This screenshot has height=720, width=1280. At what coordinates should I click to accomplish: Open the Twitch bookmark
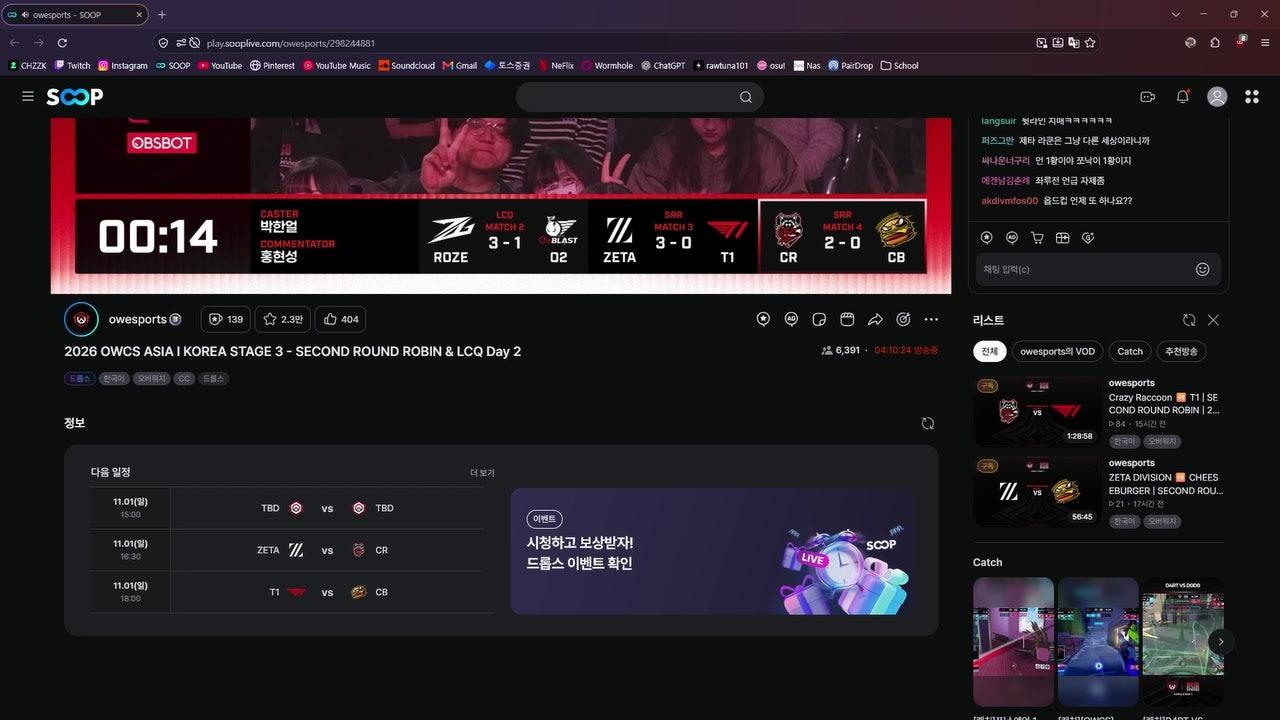click(x=72, y=66)
